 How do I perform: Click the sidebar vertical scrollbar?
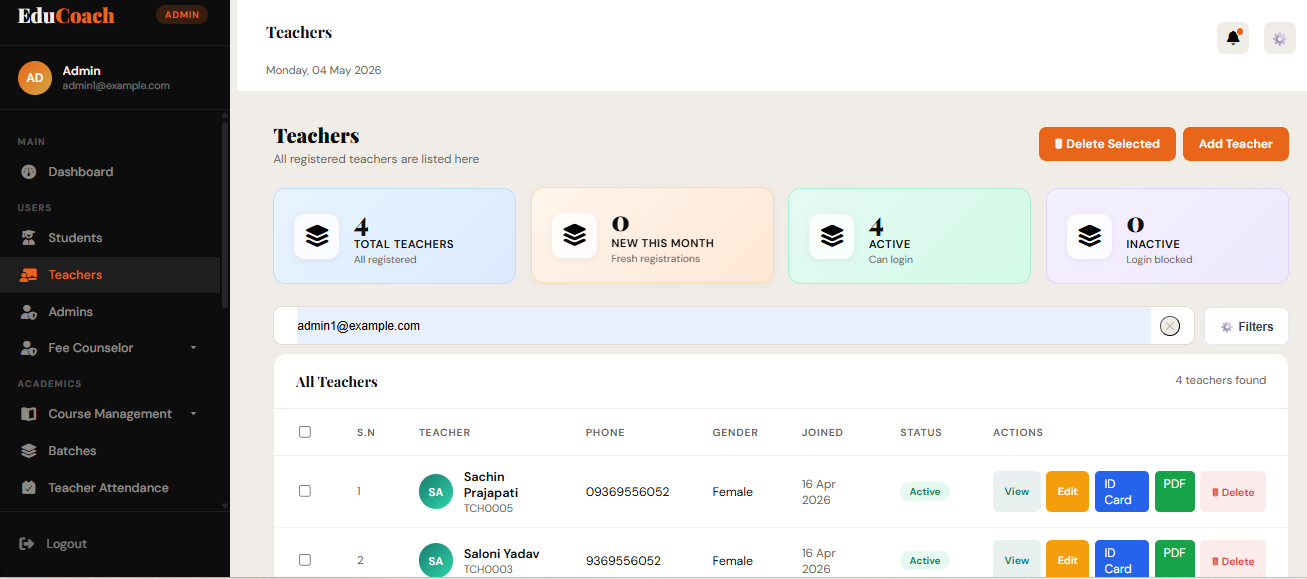[225, 215]
